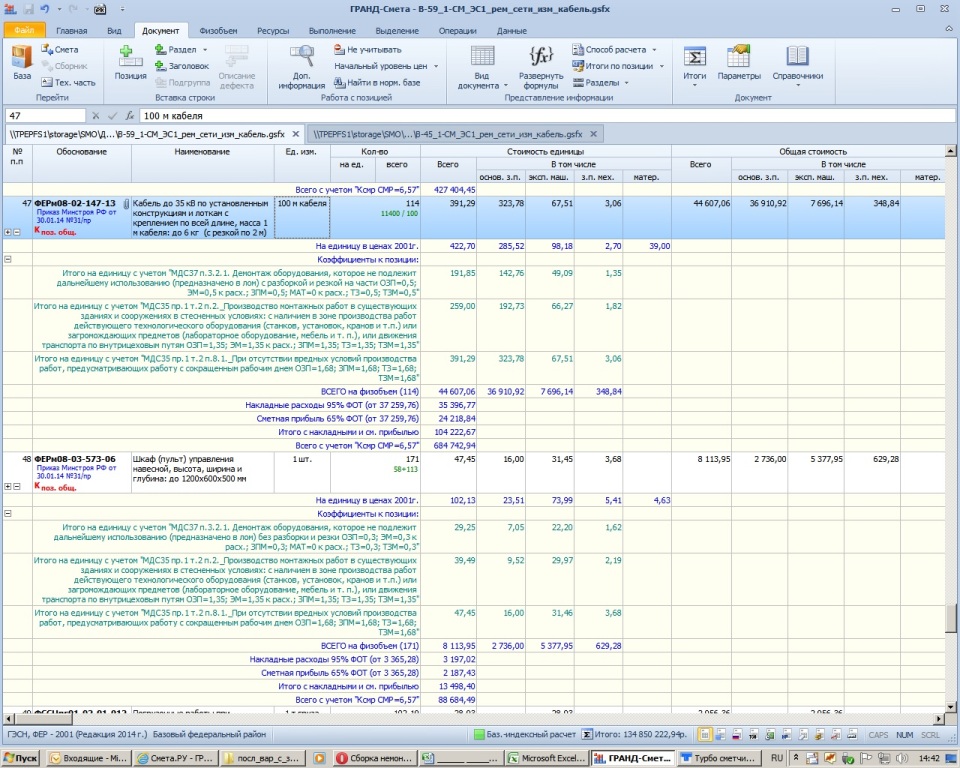Switch to the В-45_1-СМ document tab
Viewport: 960px width, 768px height.
[447, 133]
